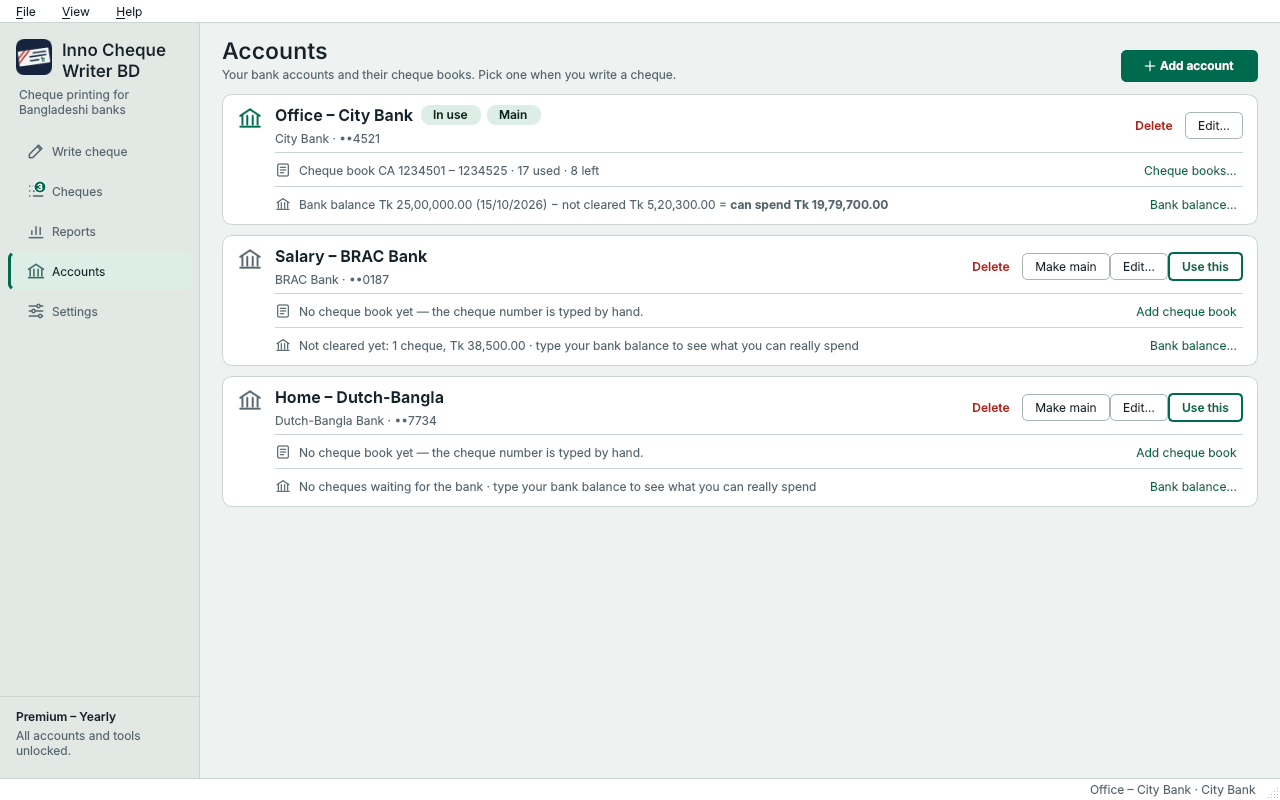The image size is (1280, 800).
Task: Add a new account
Action: coord(1189,66)
